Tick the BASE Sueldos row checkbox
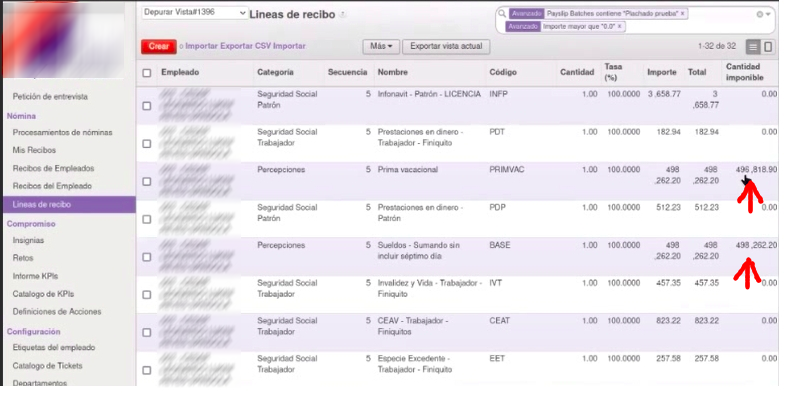The image size is (785, 393). pos(147,257)
